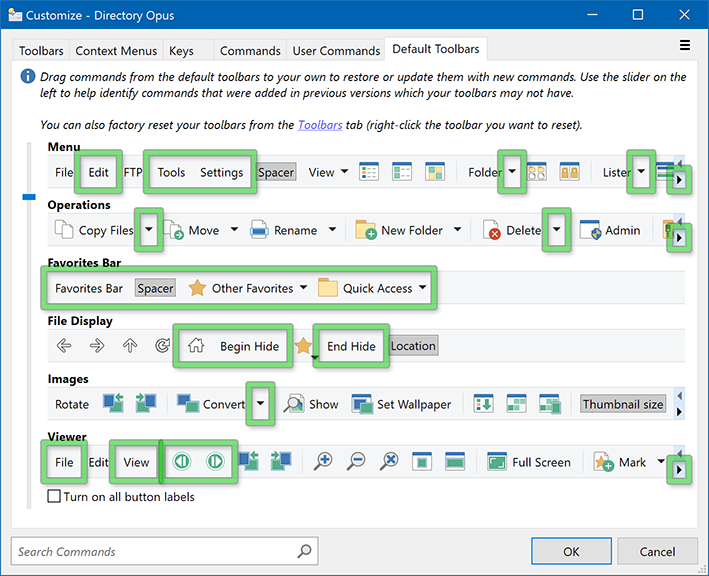Switch to the User Commands tab
This screenshot has width=709, height=576.
336,51
